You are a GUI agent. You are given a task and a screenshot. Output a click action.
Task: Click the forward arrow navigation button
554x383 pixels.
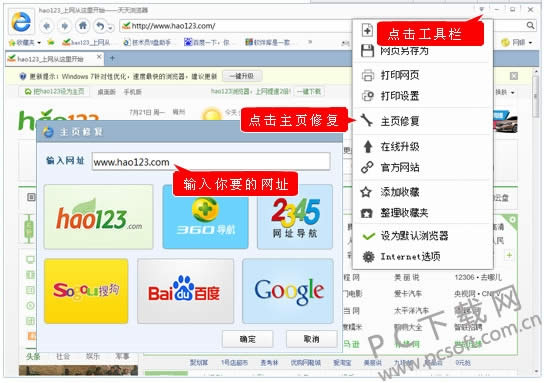[x=64, y=26]
